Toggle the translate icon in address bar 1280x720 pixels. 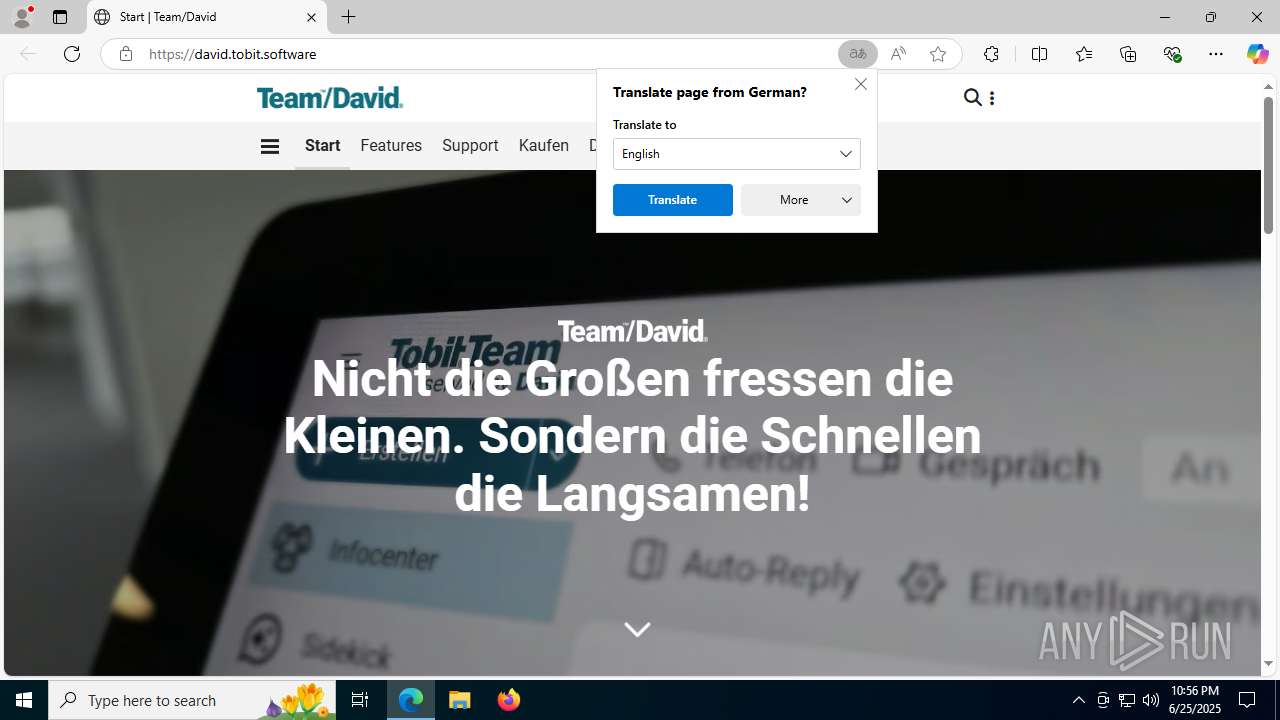coord(857,54)
